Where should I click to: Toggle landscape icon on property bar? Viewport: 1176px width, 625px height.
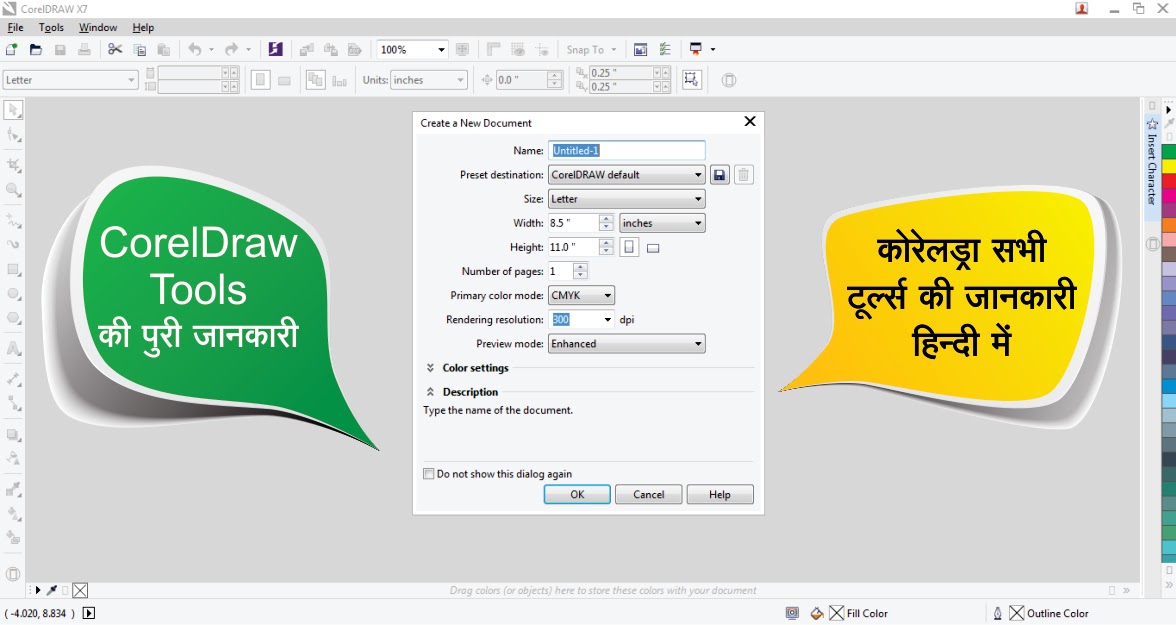[x=284, y=80]
